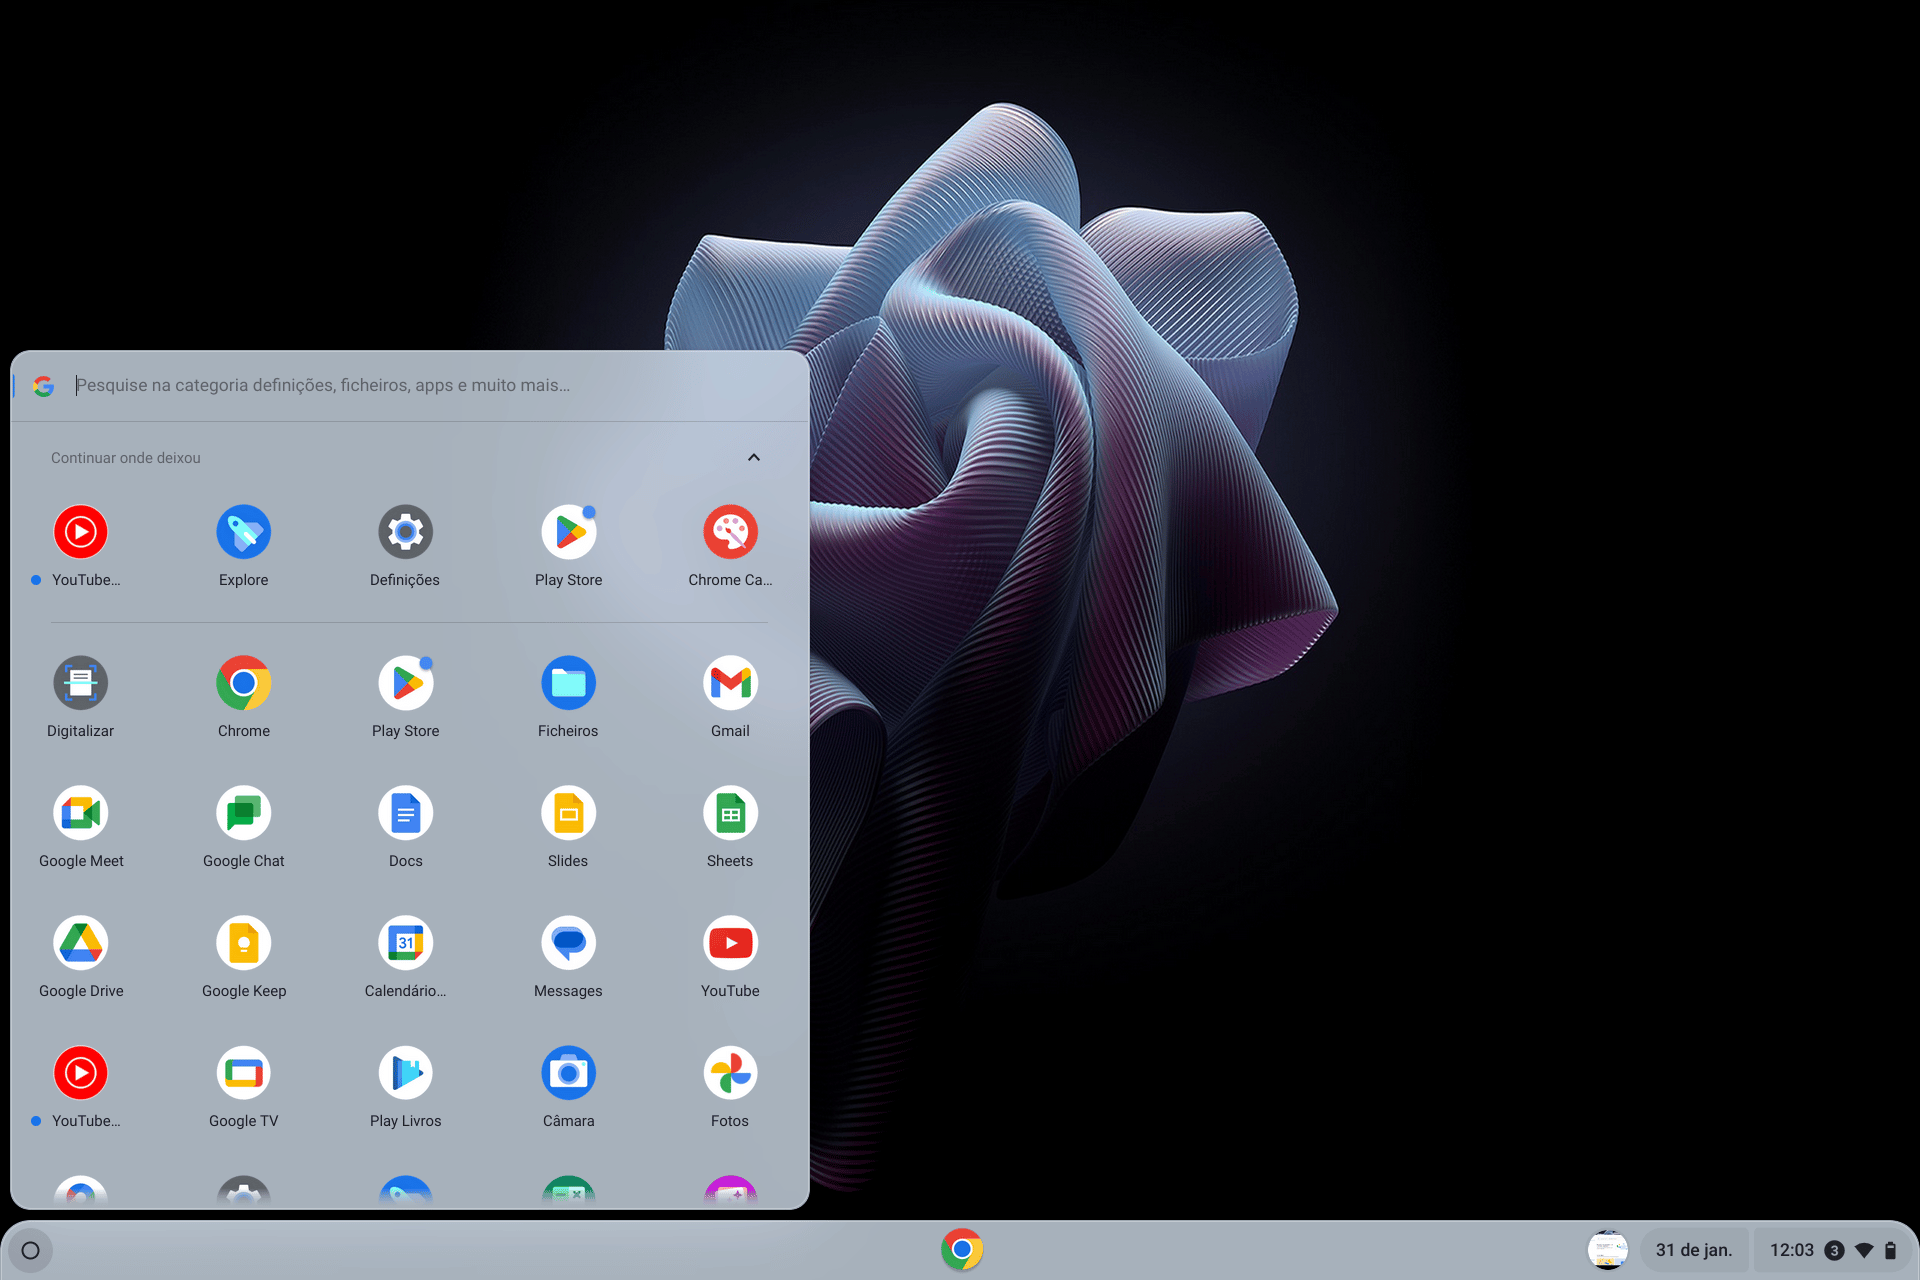Open the Ficheiros files app
This screenshot has width=1920, height=1280.
pyautogui.click(x=568, y=684)
